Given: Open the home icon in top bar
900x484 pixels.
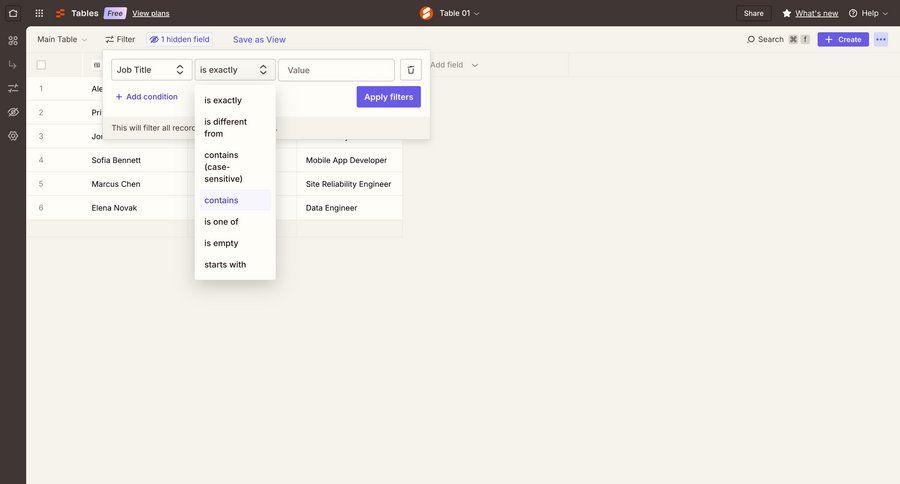Looking at the screenshot, I should (x=13, y=13).
